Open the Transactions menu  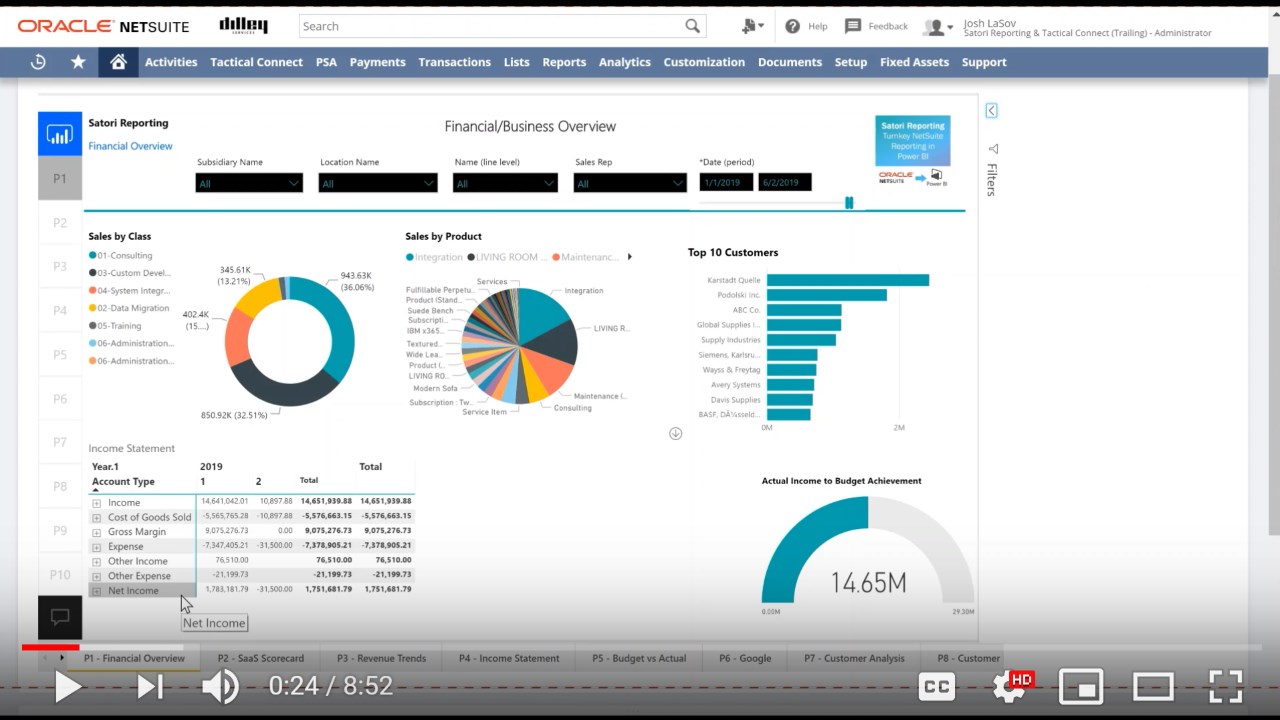pyautogui.click(x=454, y=62)
